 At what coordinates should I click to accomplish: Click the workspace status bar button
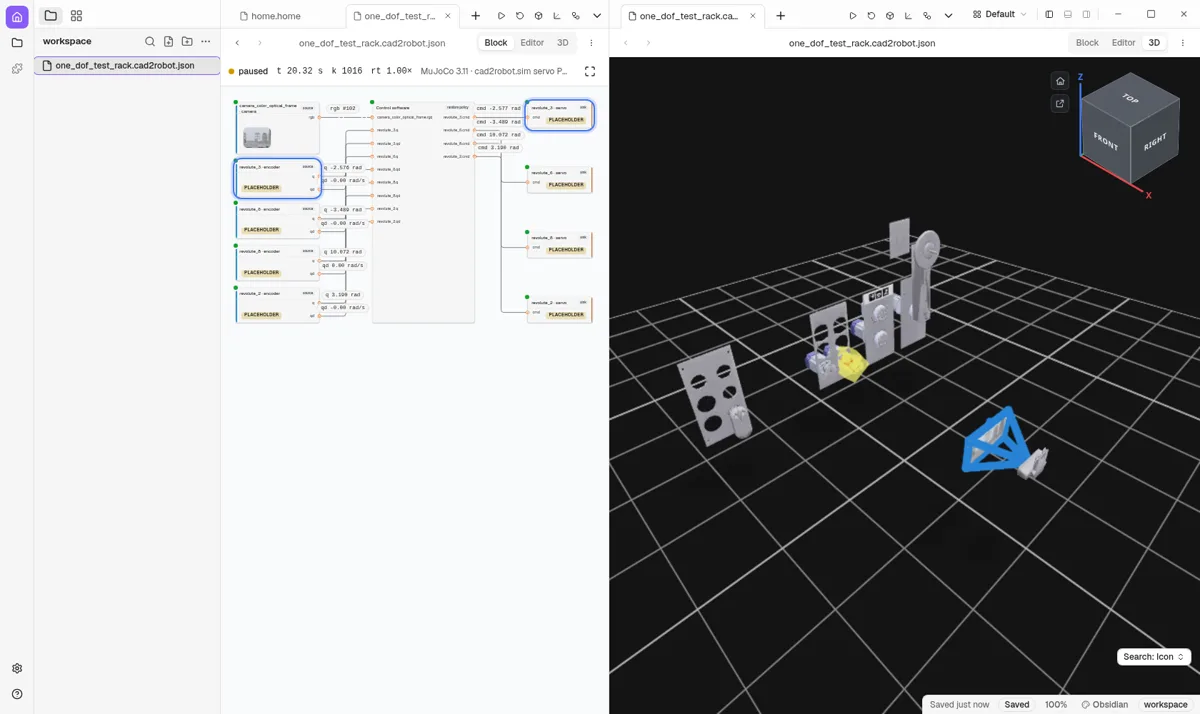(x=1165, y=705)
